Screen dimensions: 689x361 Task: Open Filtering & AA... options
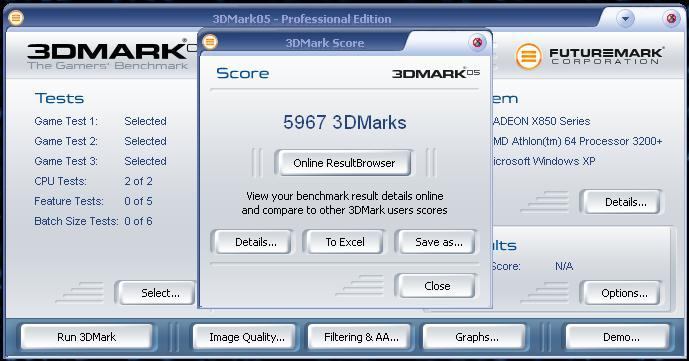(361, 337)
